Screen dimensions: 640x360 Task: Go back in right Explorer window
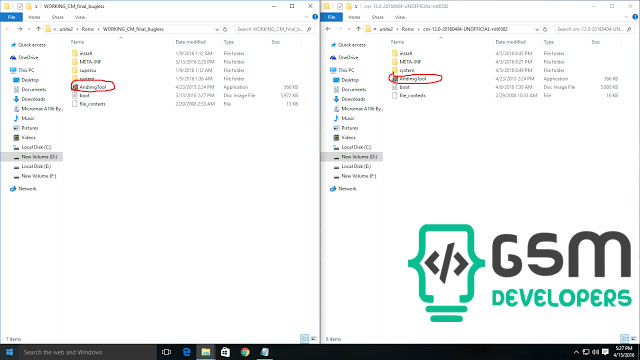[x=329, y=29]
